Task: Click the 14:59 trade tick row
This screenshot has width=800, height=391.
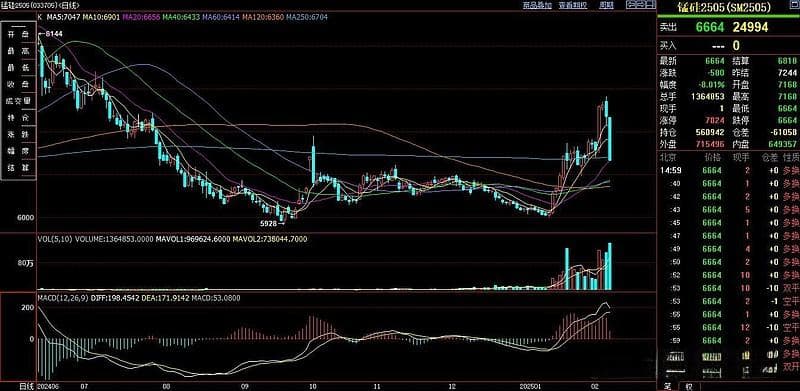Action: [728, 170]
